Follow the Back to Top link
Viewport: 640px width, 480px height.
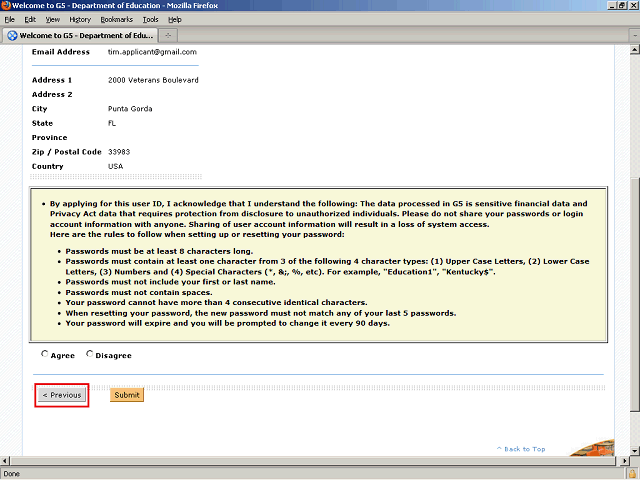[x=521, y=449]
